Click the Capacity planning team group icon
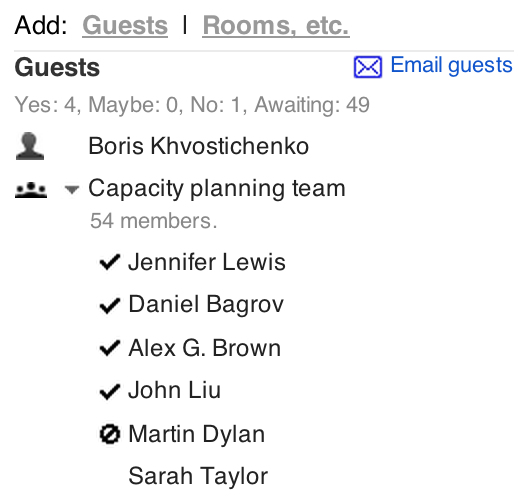The image size is (530, 502). click(x=31, y=190)
